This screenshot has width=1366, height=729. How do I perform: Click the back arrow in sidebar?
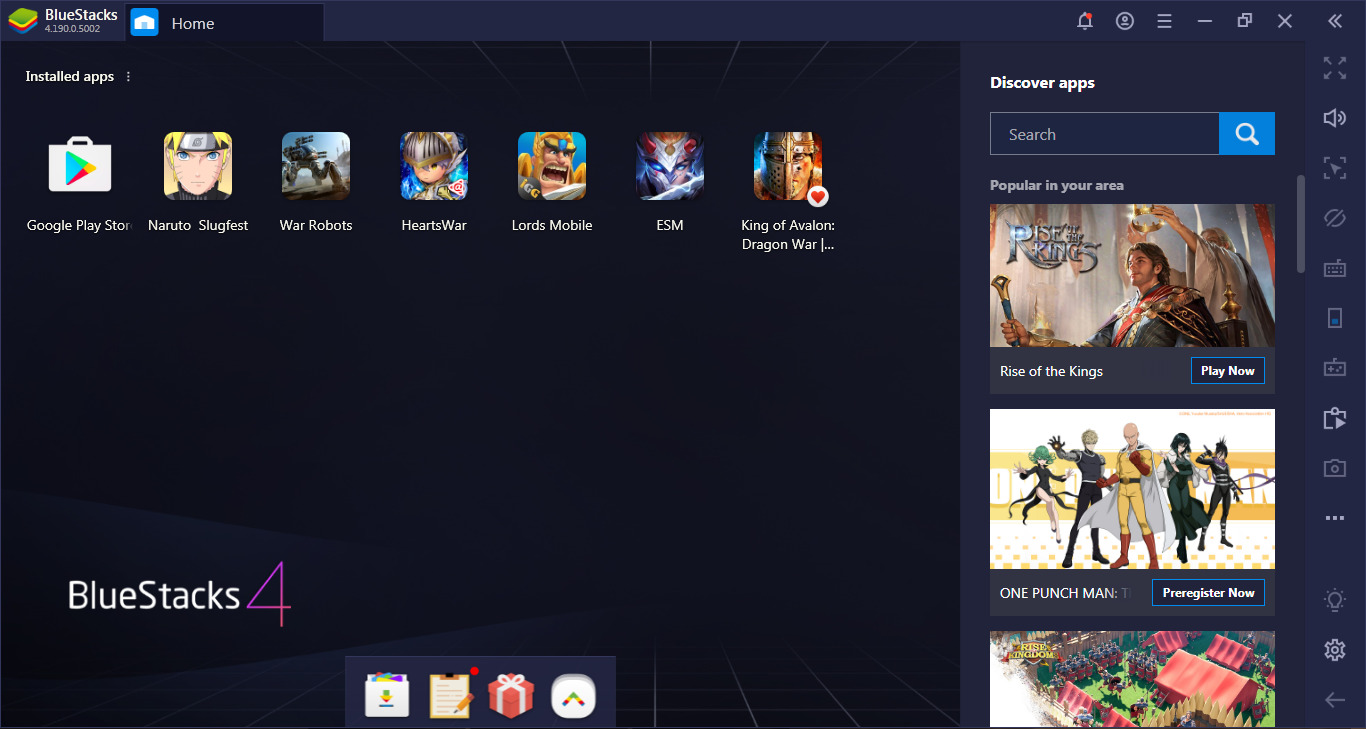click(1335, 700)
